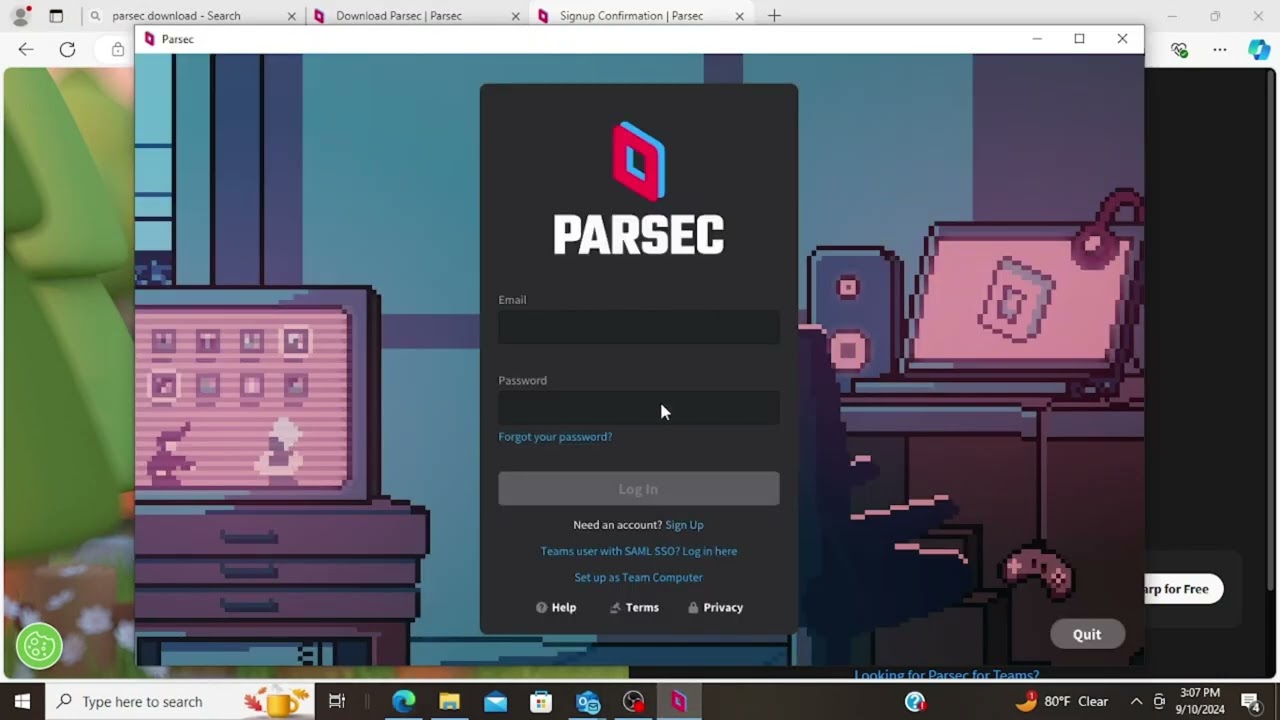The image size is (1280, 720).
Task: Open Task View on taskbar
Action: coord(337,702)
